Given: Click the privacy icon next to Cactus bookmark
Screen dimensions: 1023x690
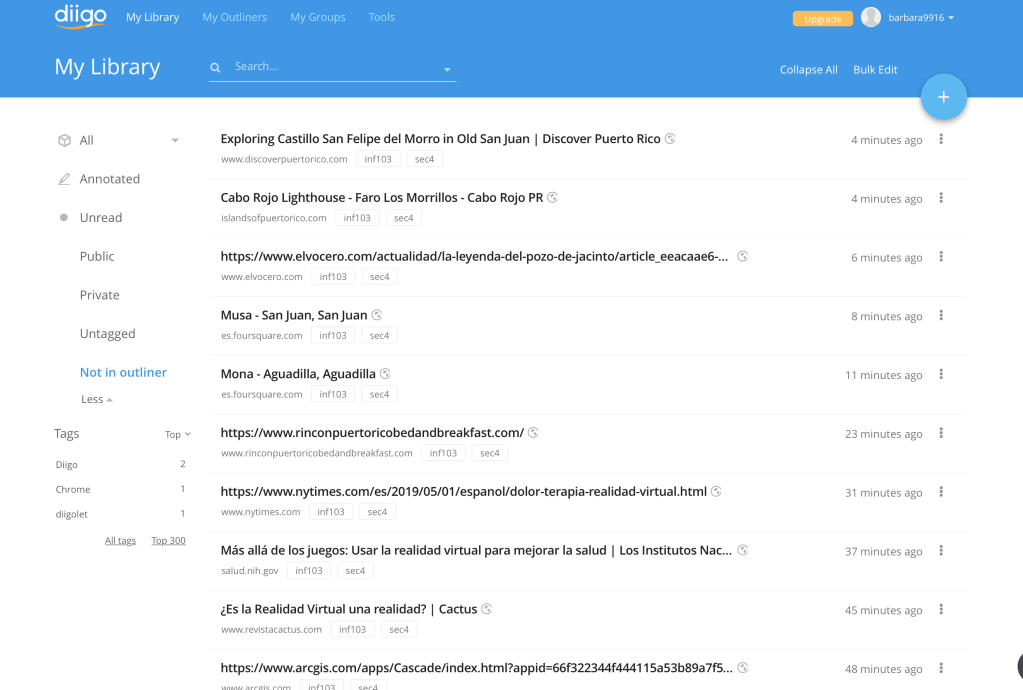Looking at the screenshot, I should 487,609.
